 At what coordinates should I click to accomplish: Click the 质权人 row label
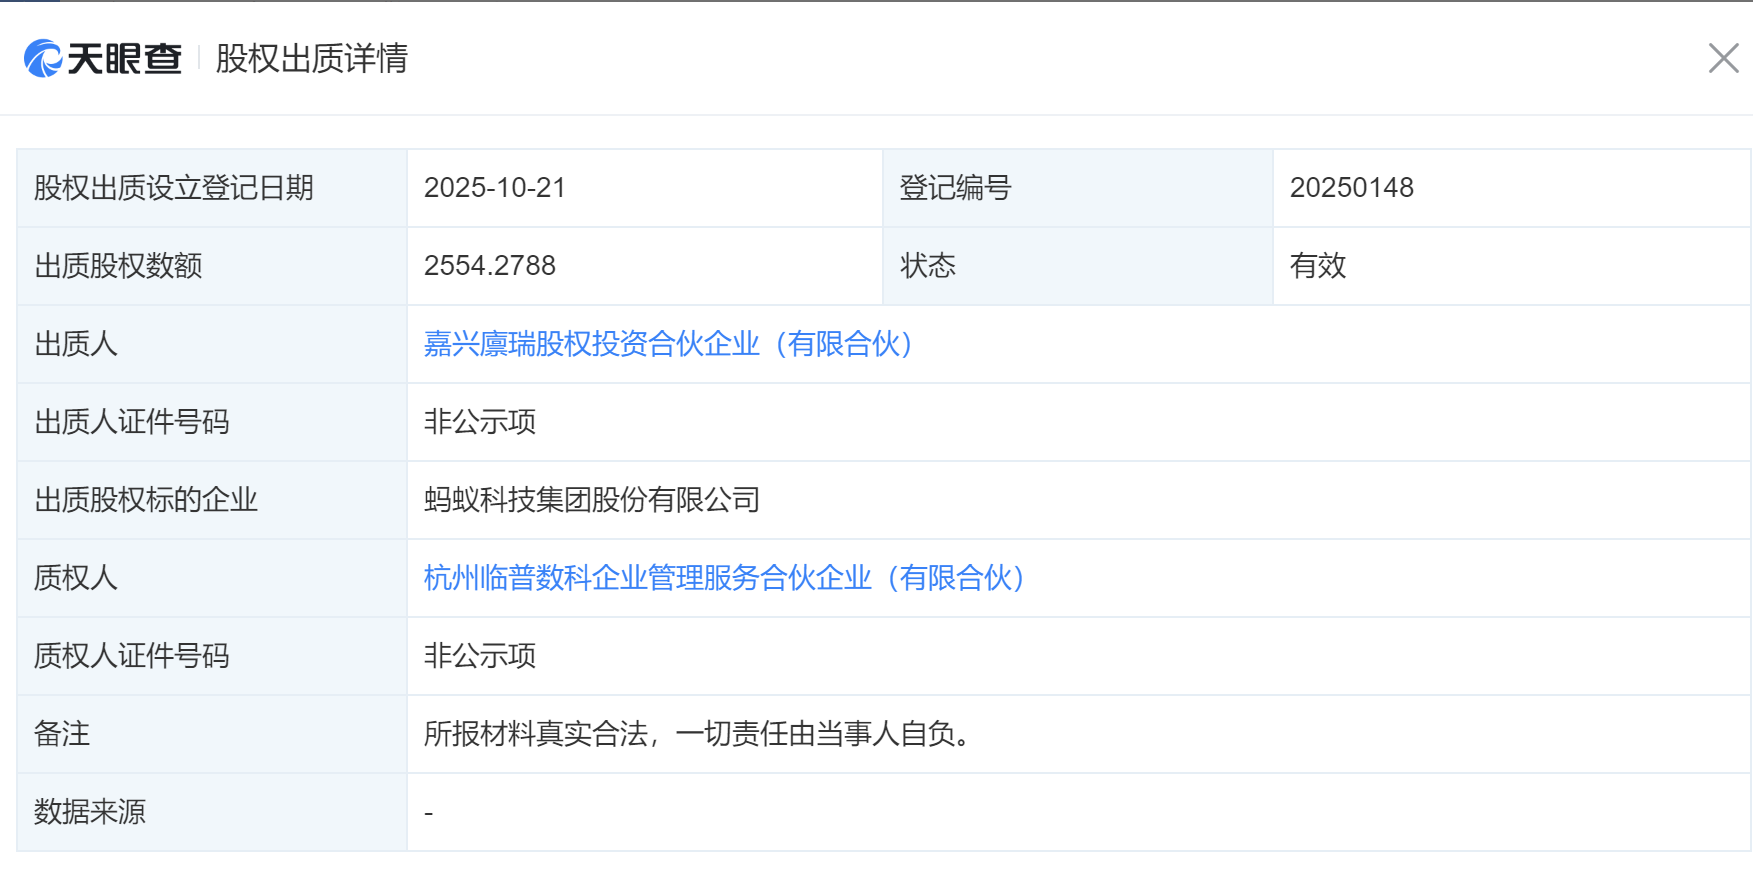coord(76,578)
